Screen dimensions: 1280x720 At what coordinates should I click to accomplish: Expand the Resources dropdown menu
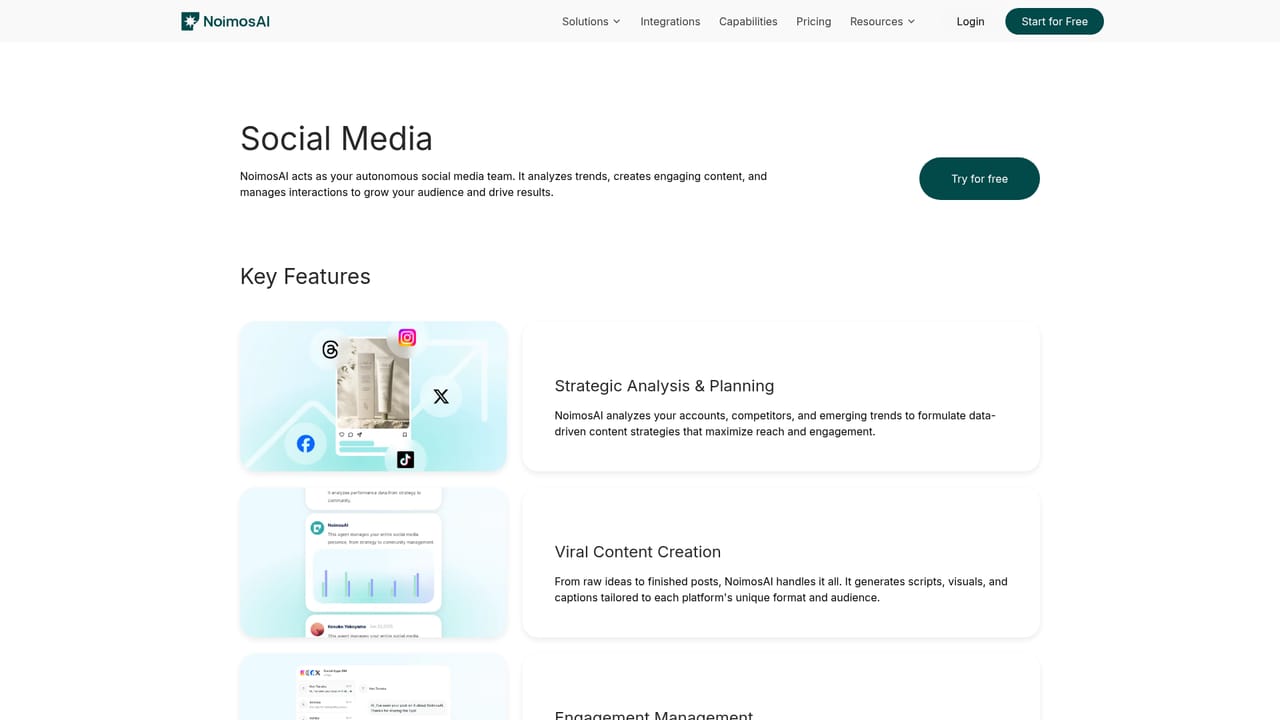coord(882,21)
